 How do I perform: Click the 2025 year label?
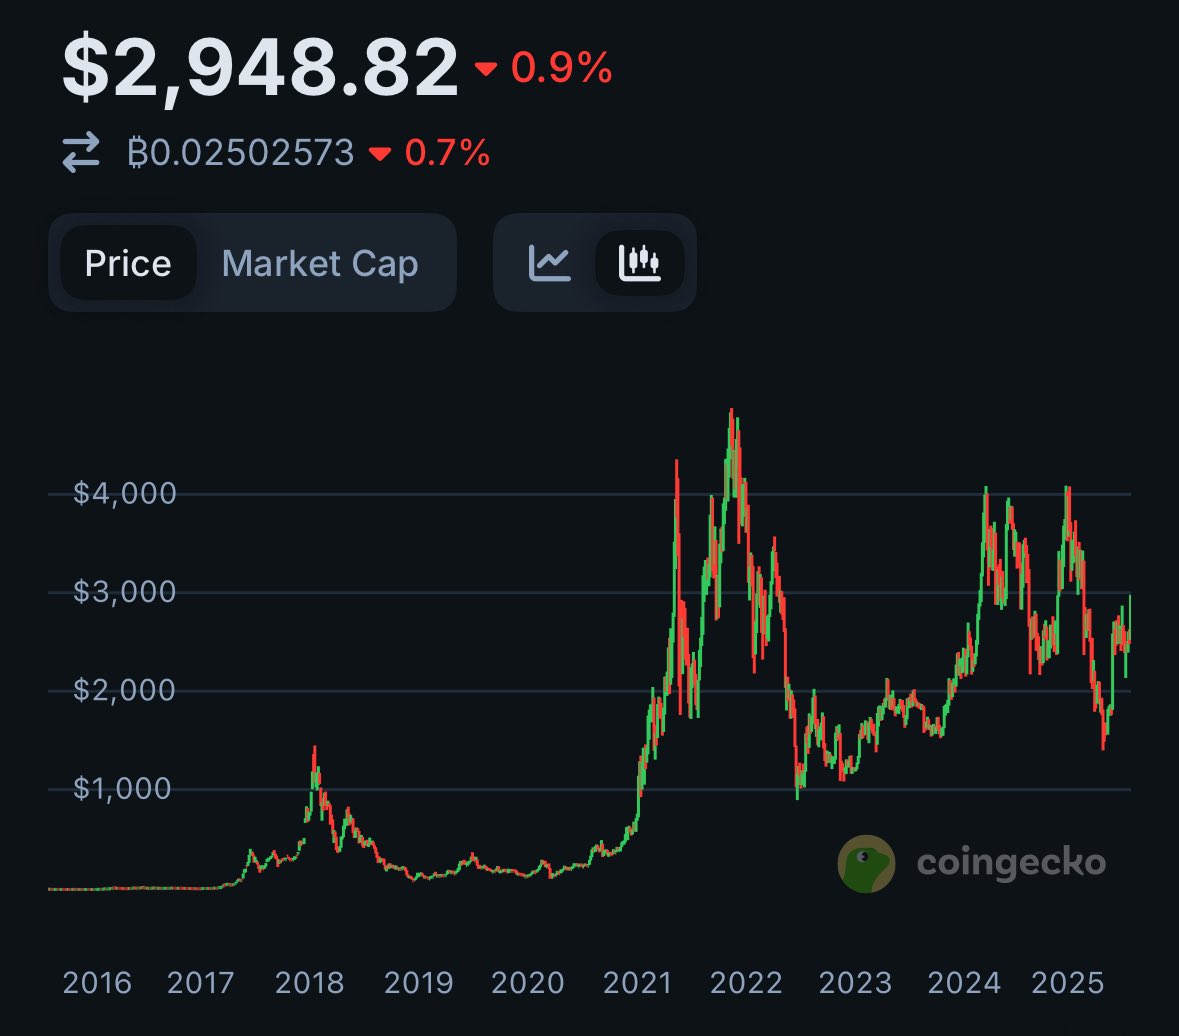point(1068,983)
